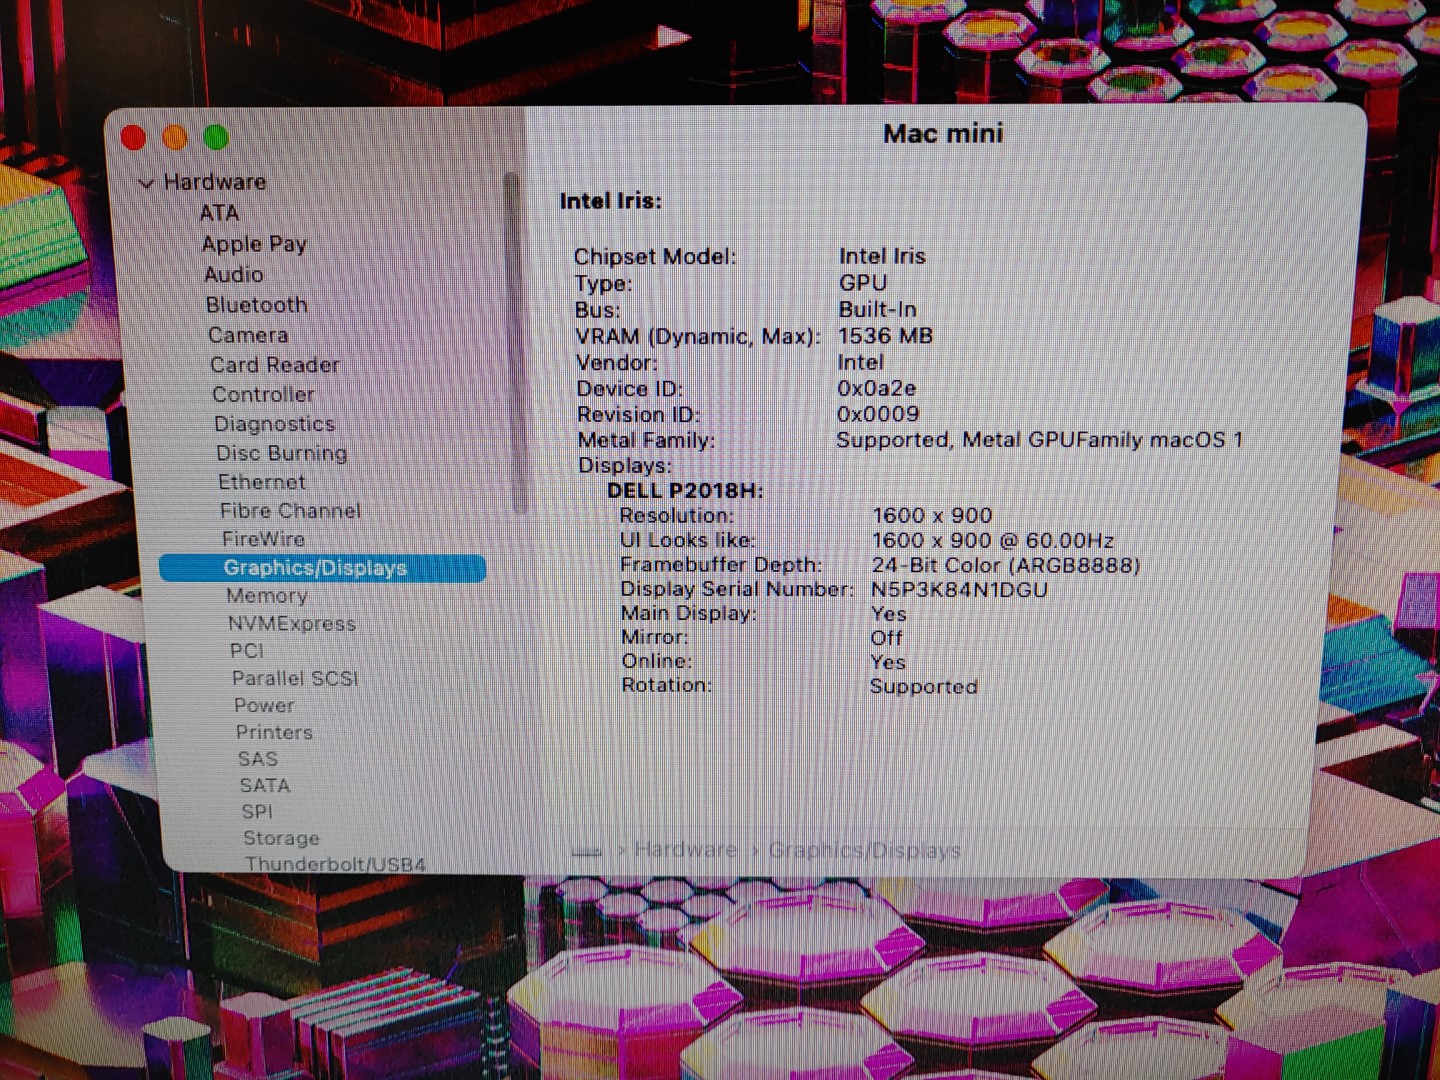Click the Device ID value 0x0a2e
This screenshot has height=1080, width=1440.
tap(876, 388)
